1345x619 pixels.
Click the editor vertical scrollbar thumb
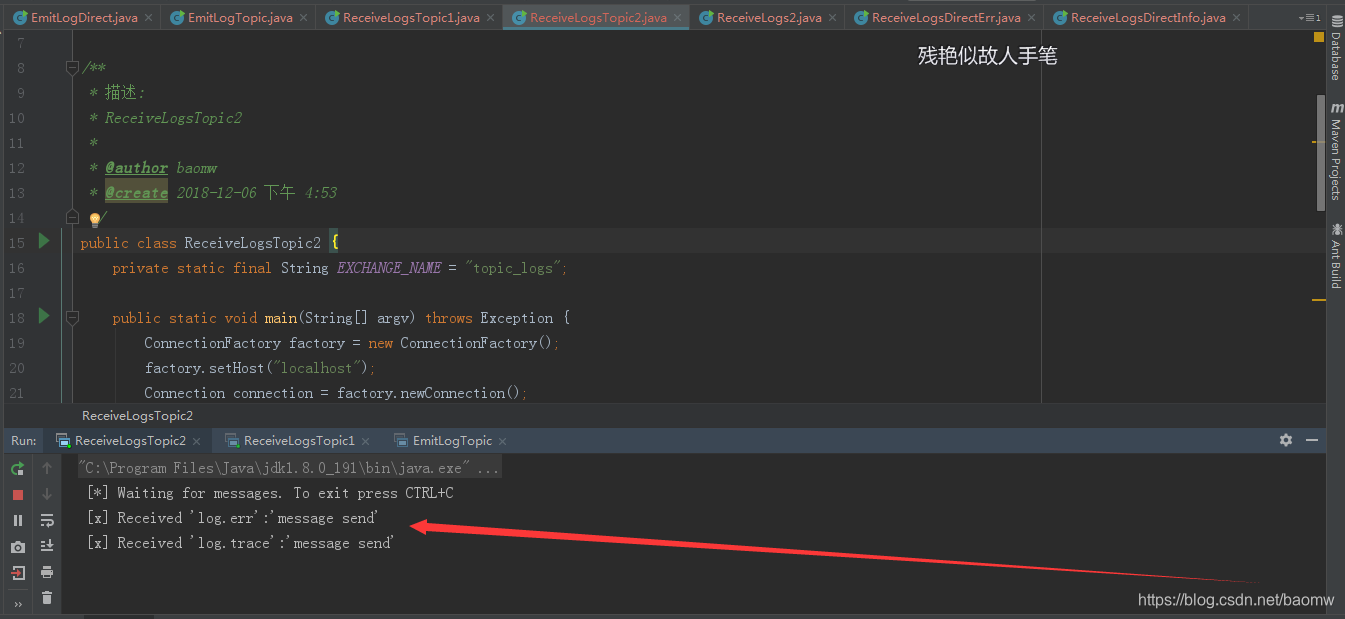tap(1320, 153)
